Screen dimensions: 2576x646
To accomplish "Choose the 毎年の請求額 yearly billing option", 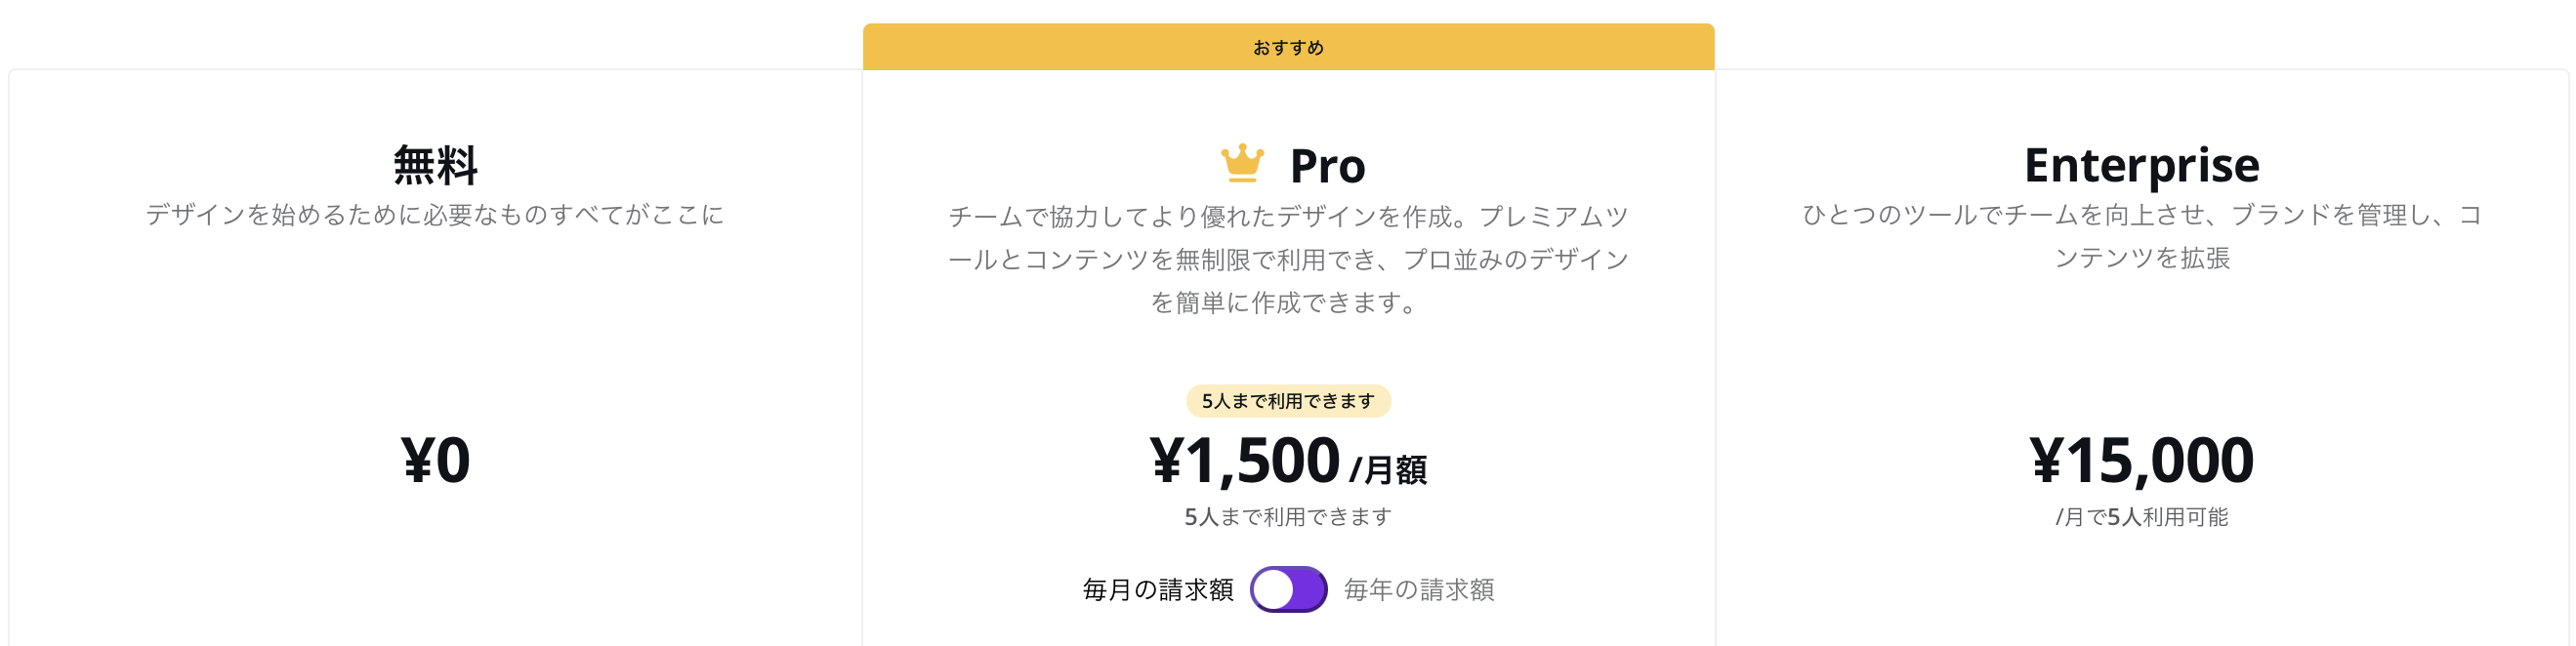I will (1419, 590).
